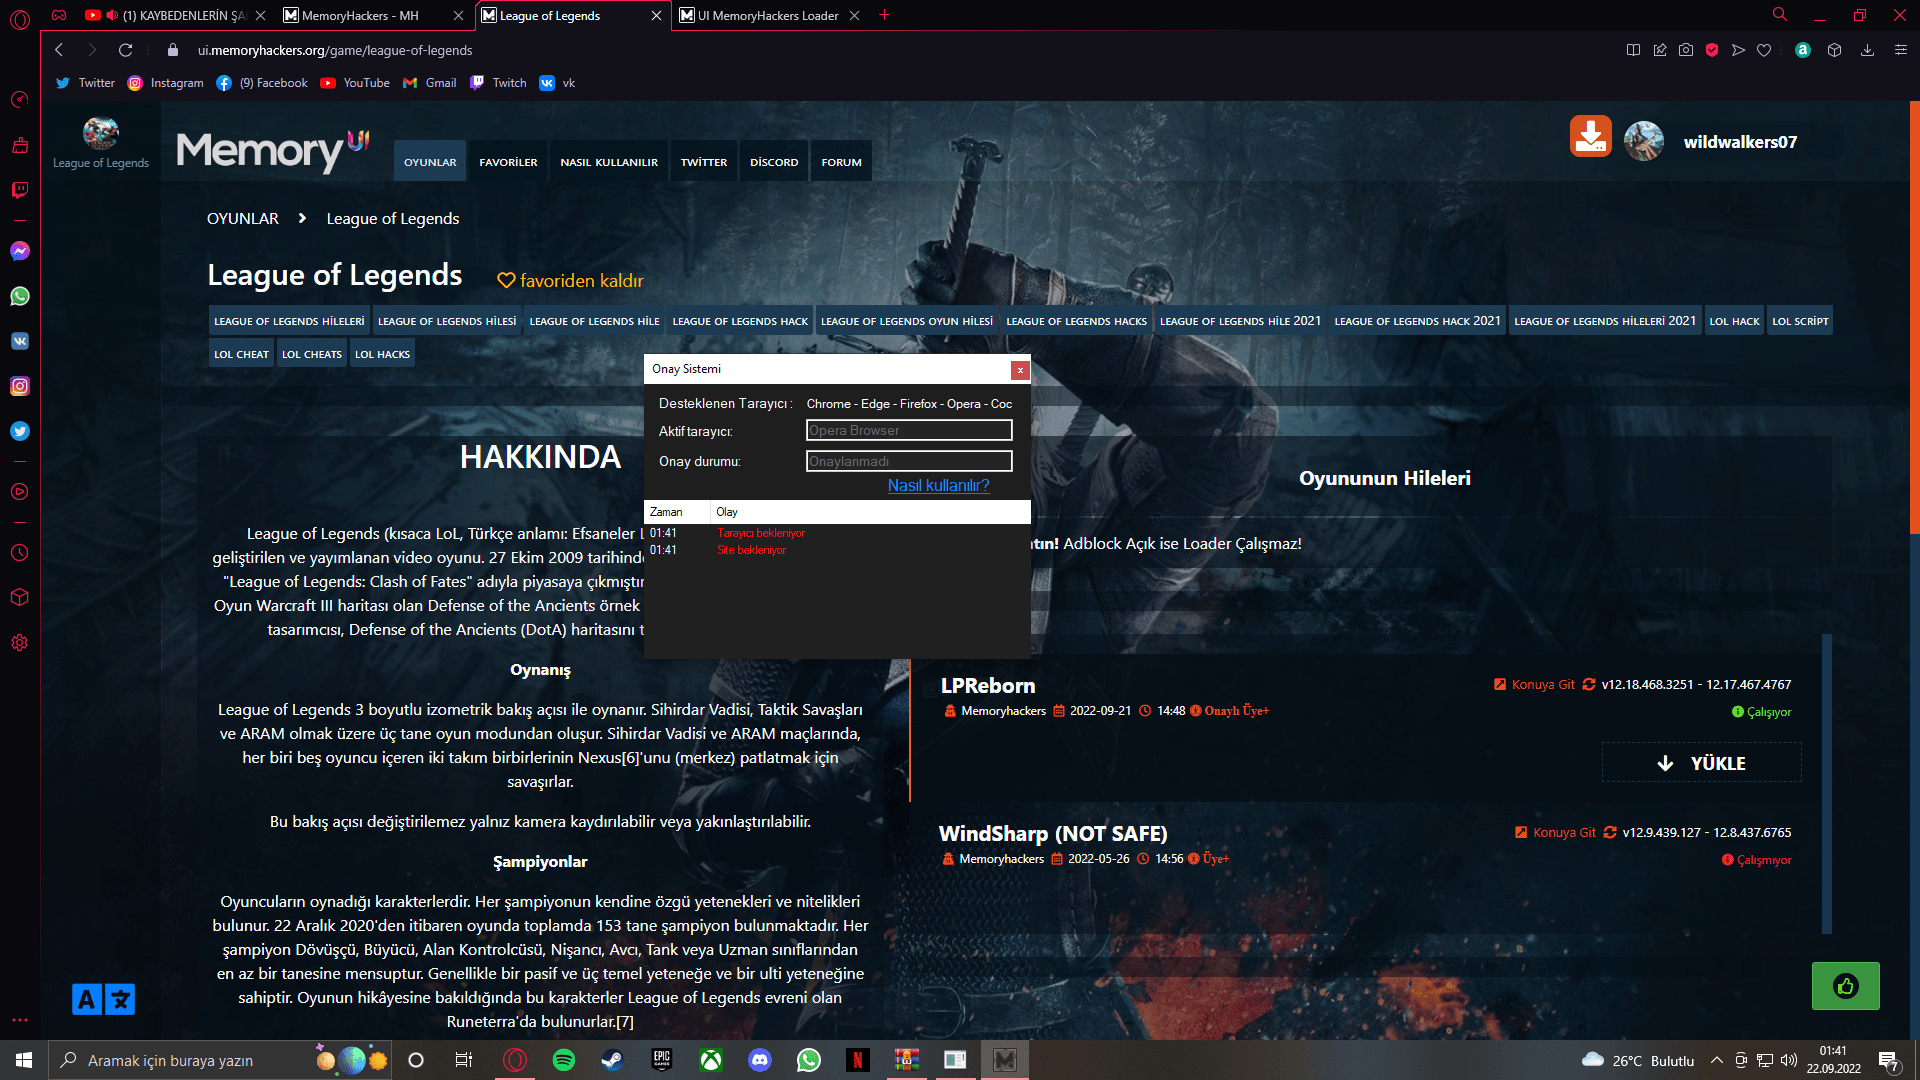Open Twitter in the Opera sidebar
Screen dimensions: 1920x1080
click(x=20, y=431)
